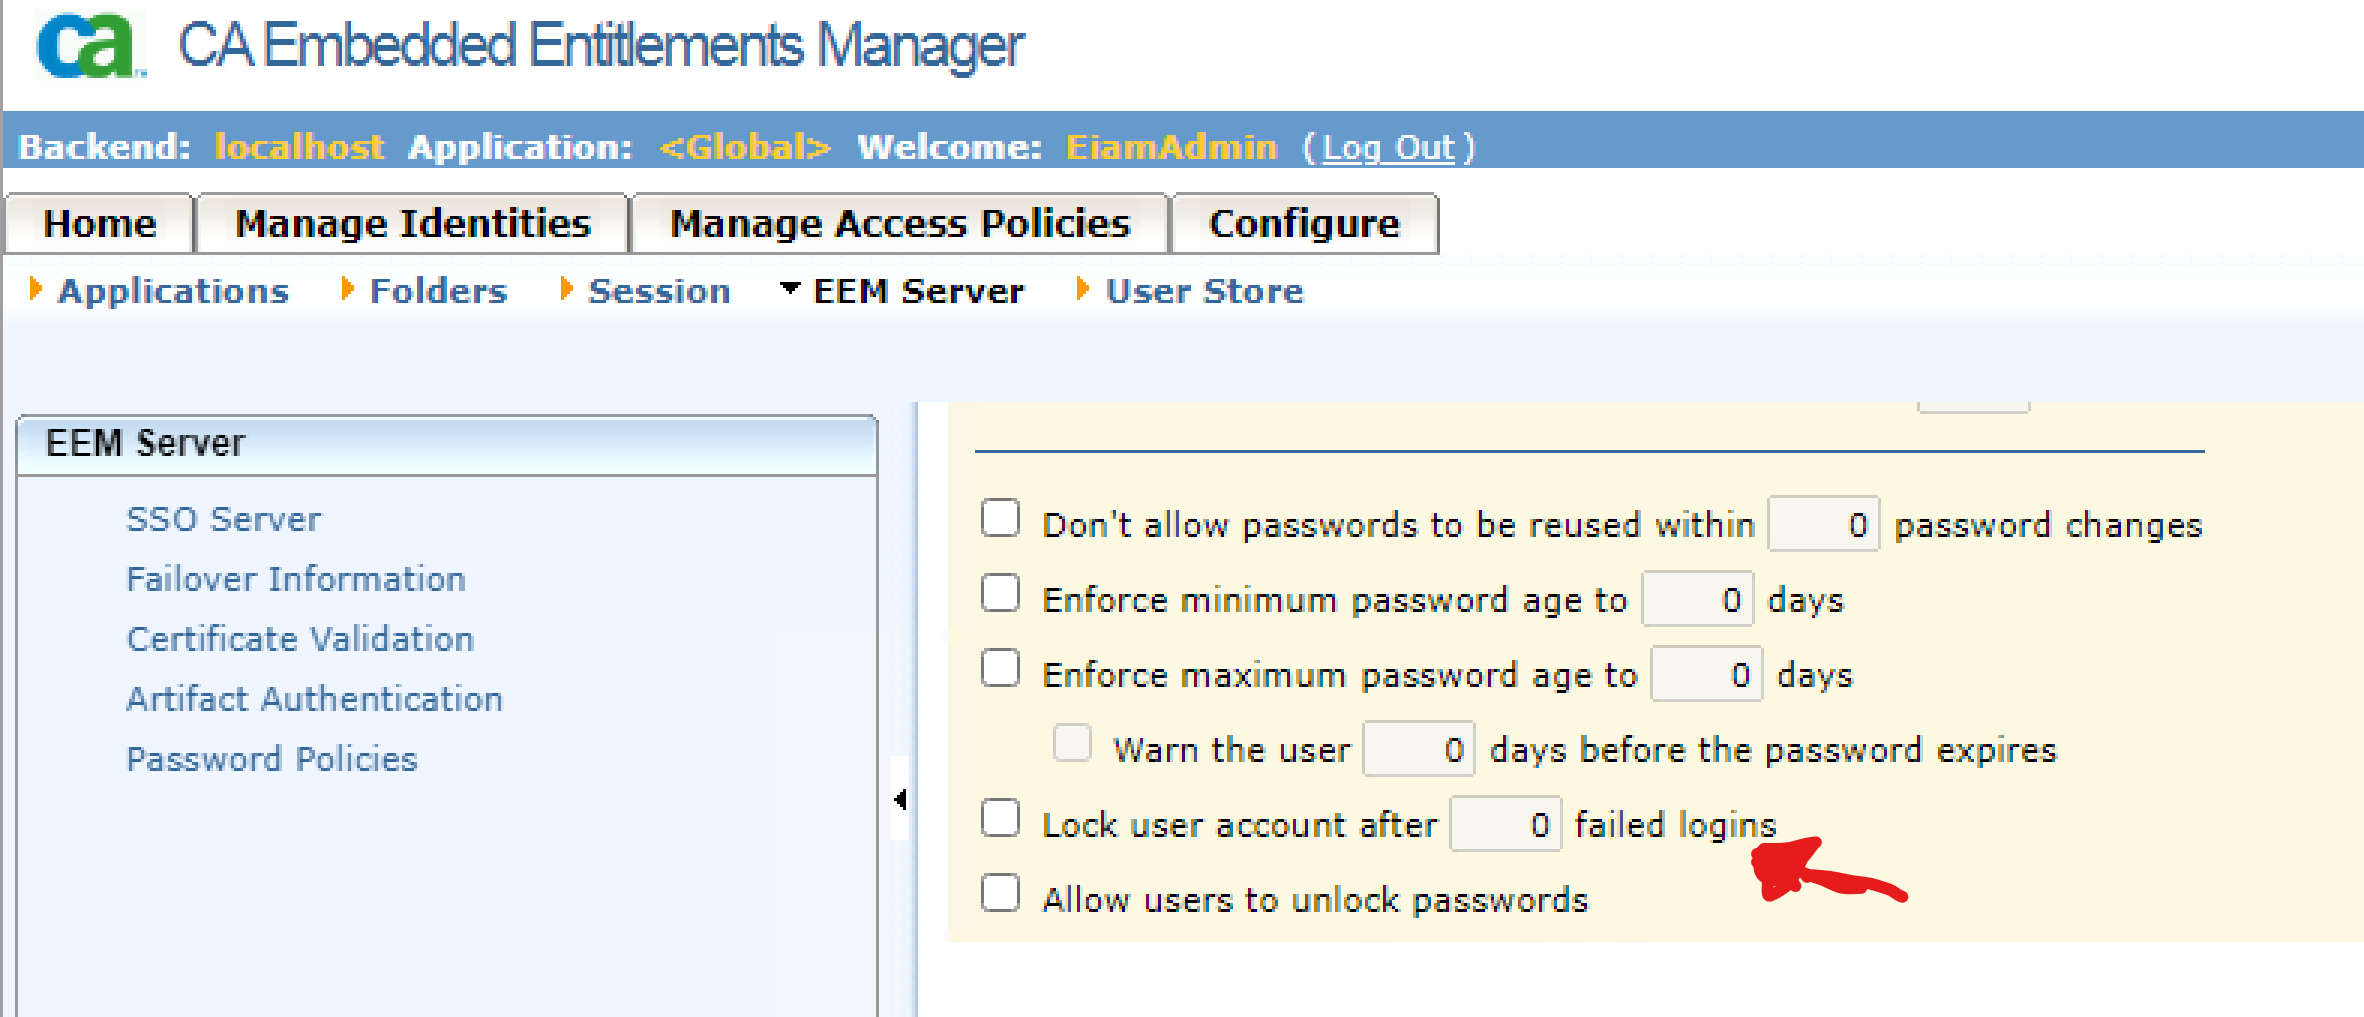Viewport: 2364px width, 1017px height.
Task: Expand the Applications submenu arrow
Action: coord(36,290)
